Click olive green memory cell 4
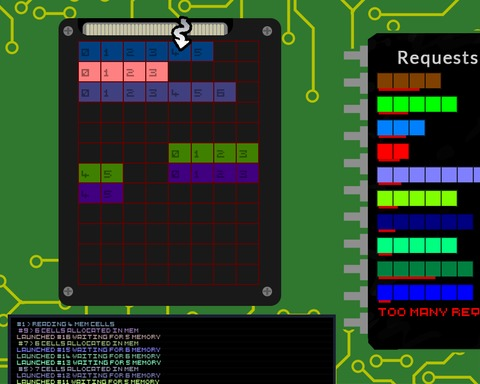This screenshot has height=384, width=480. pyautogui.click(x=89, y=173)
